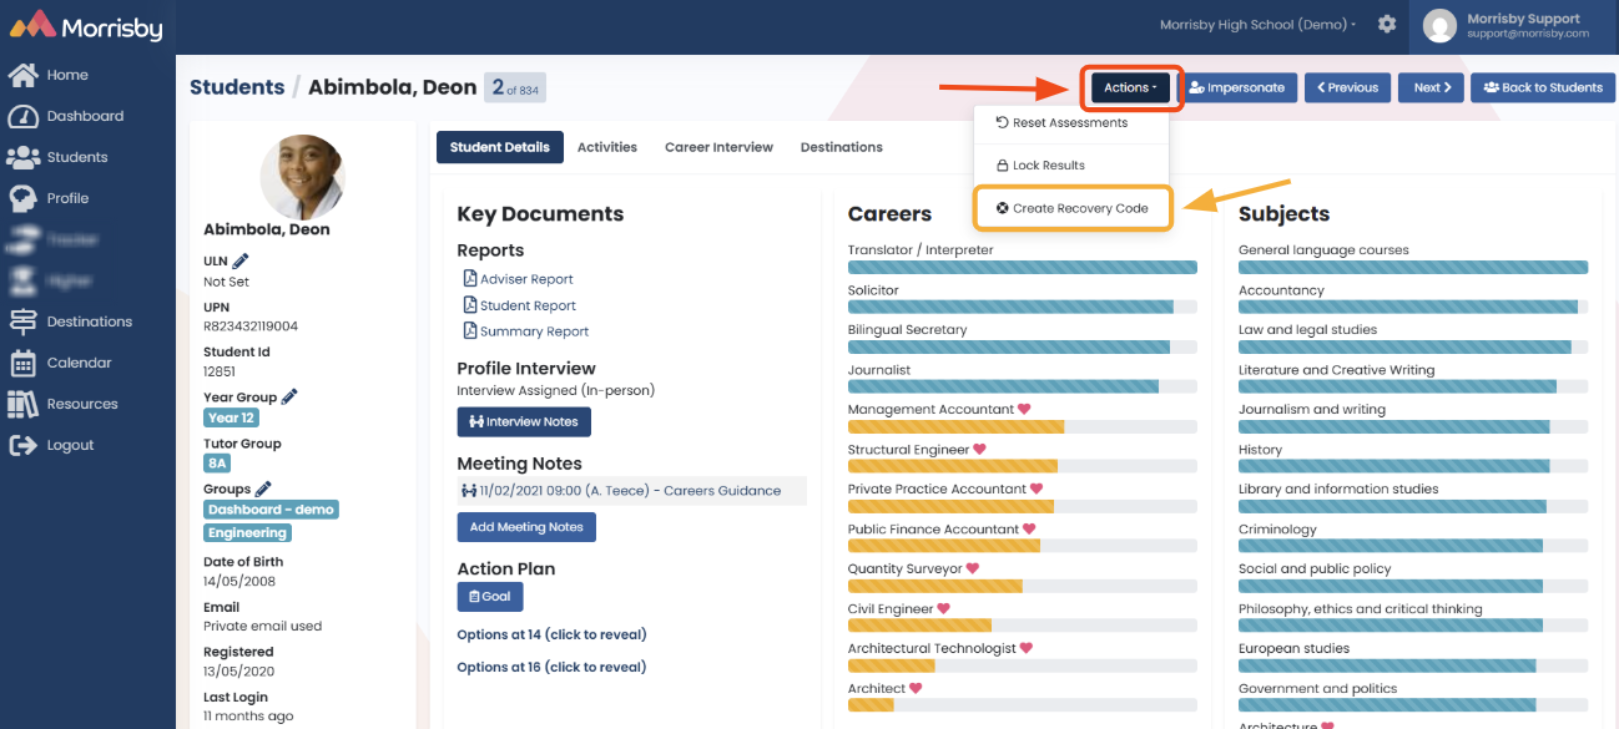This screenshot has width=1619, height=729.
Task: Click the Dashboard - demo group tag
Action: point(271,509)
